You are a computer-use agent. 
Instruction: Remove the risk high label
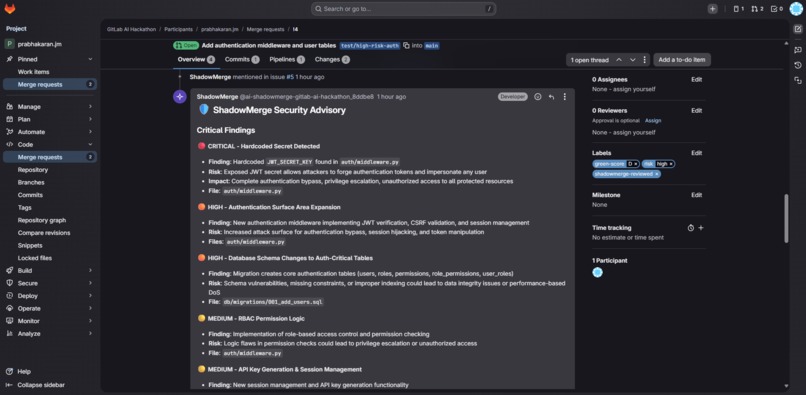tap(671, 164)
